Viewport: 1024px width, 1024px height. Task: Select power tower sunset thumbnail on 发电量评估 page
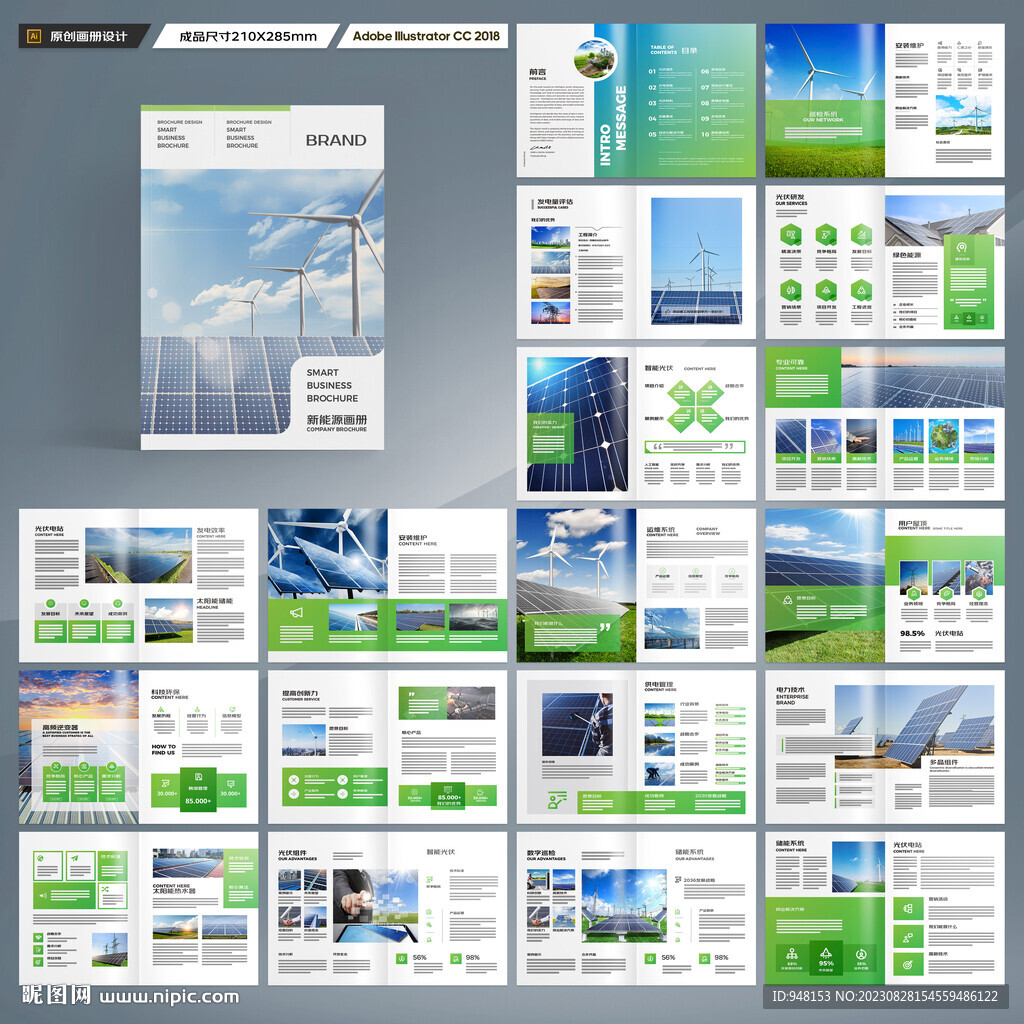tap(551, 312)
